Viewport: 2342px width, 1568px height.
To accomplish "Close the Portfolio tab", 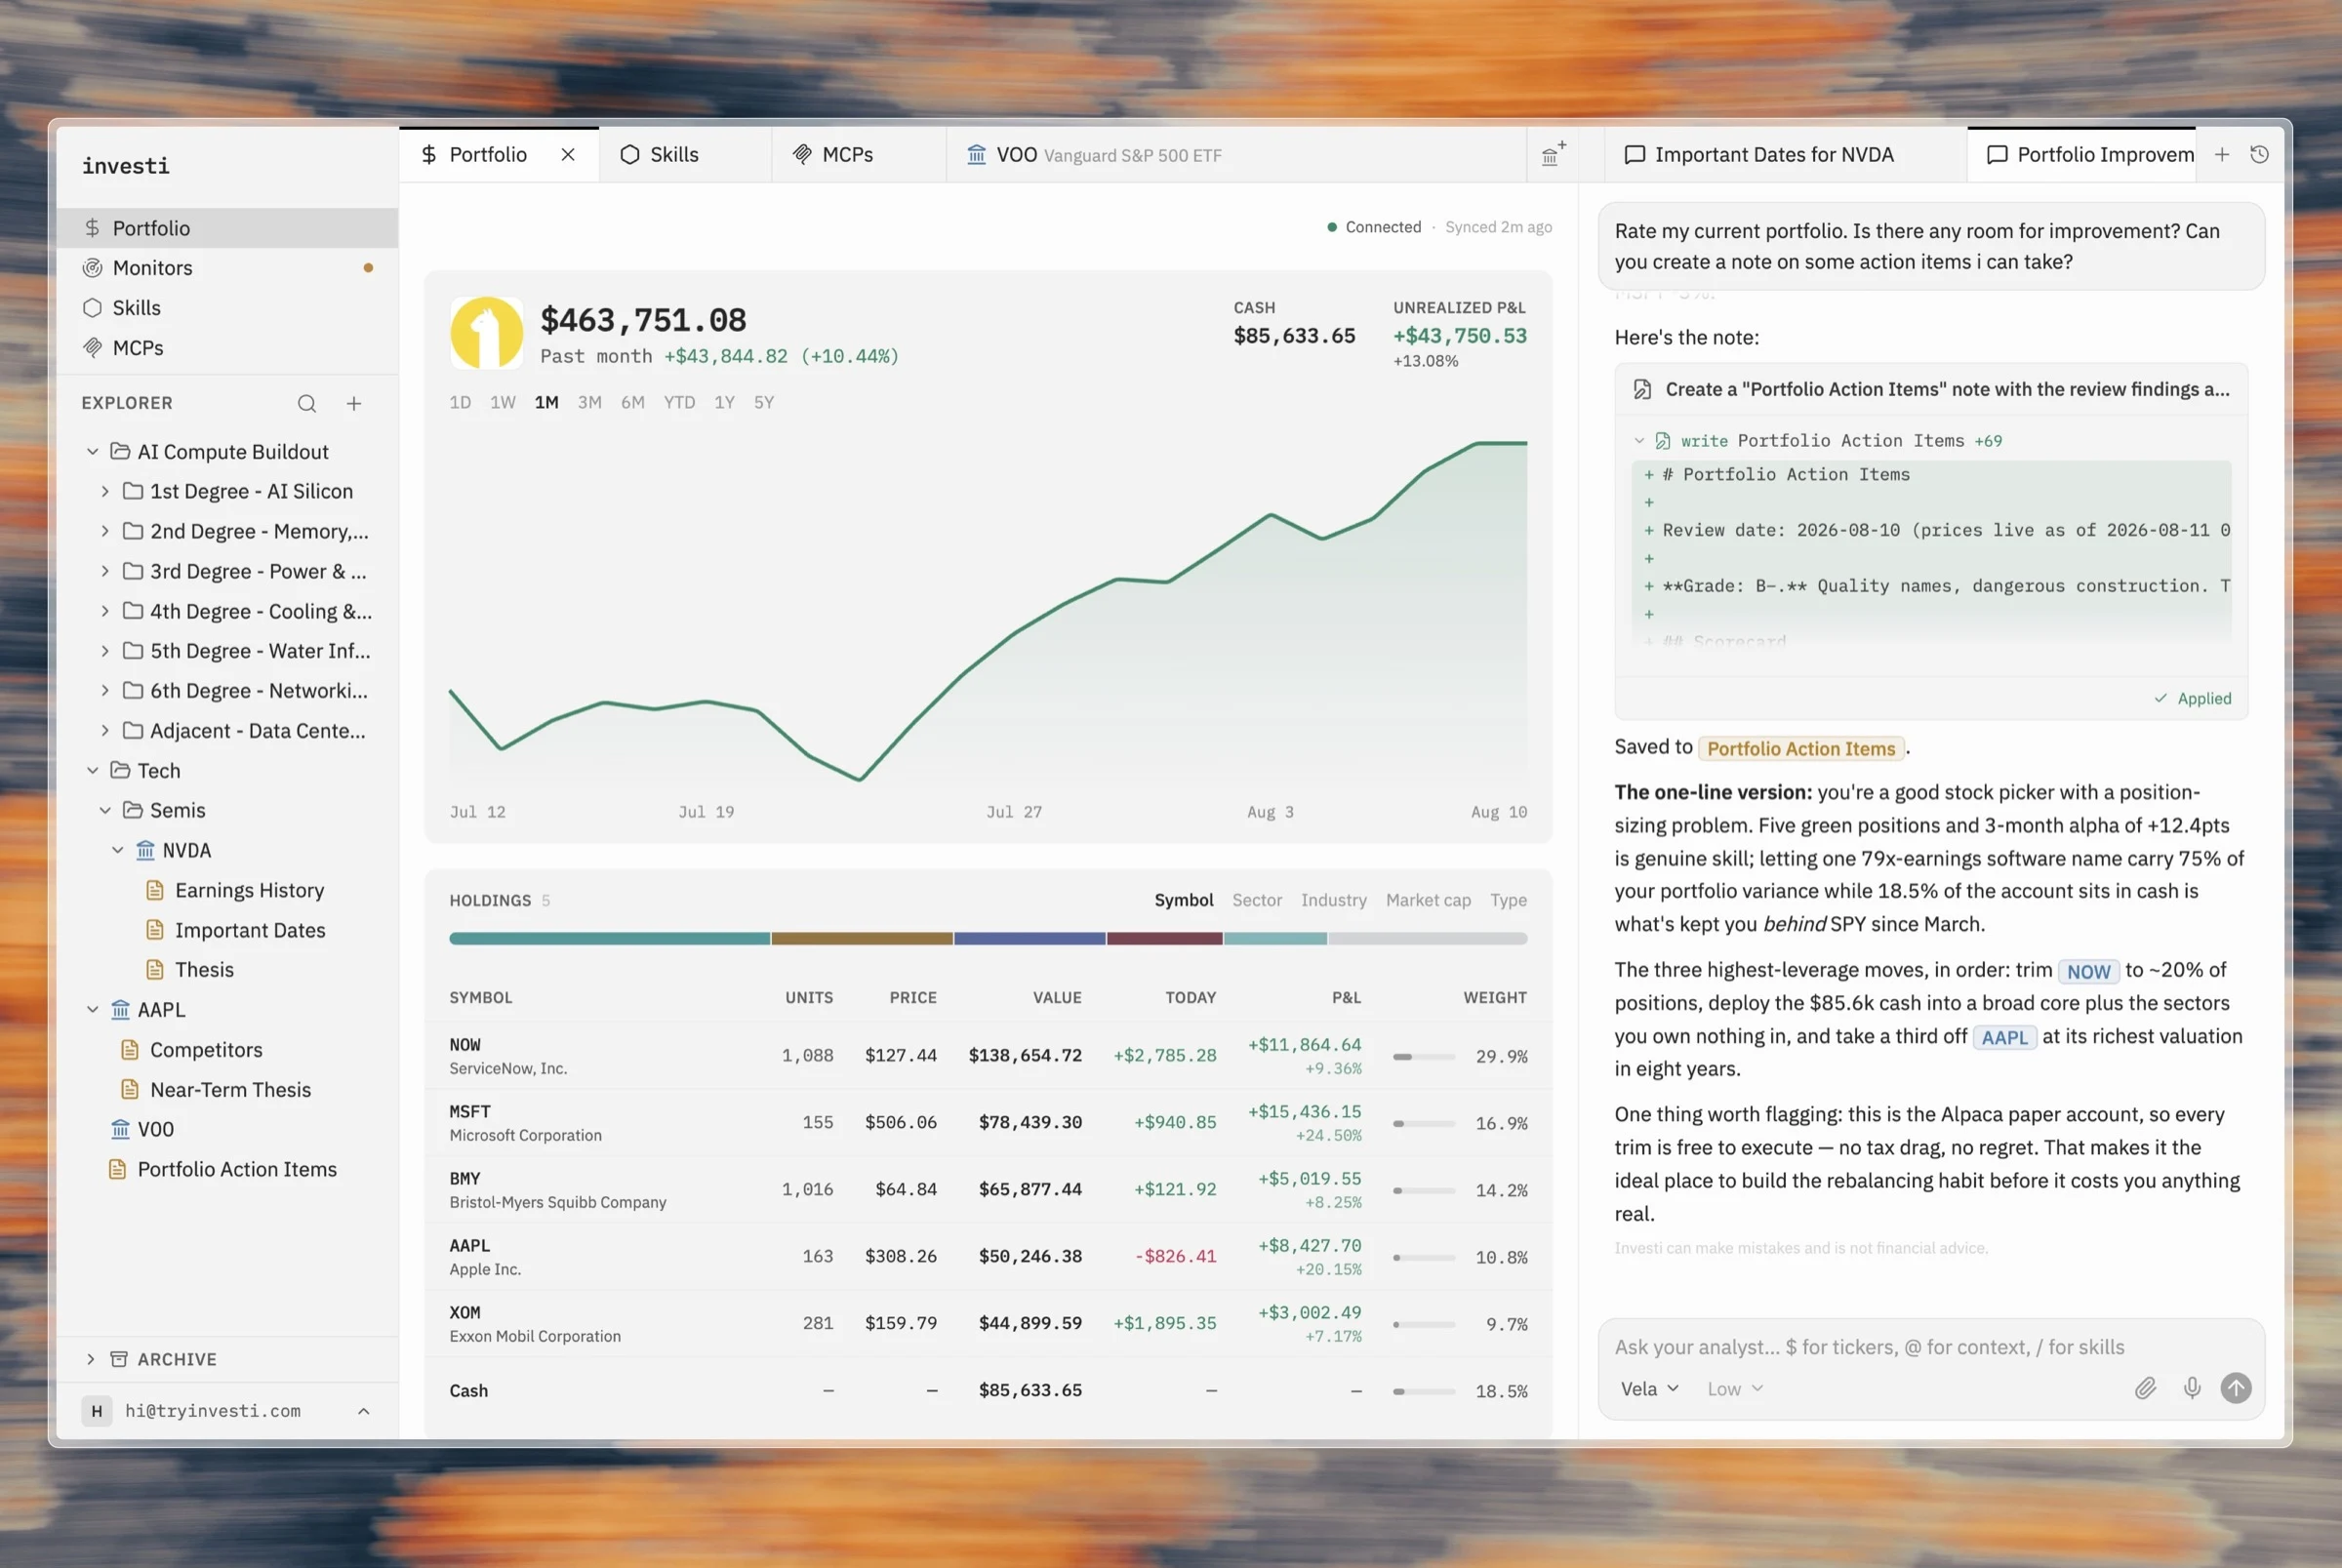I will click(568, 155).
